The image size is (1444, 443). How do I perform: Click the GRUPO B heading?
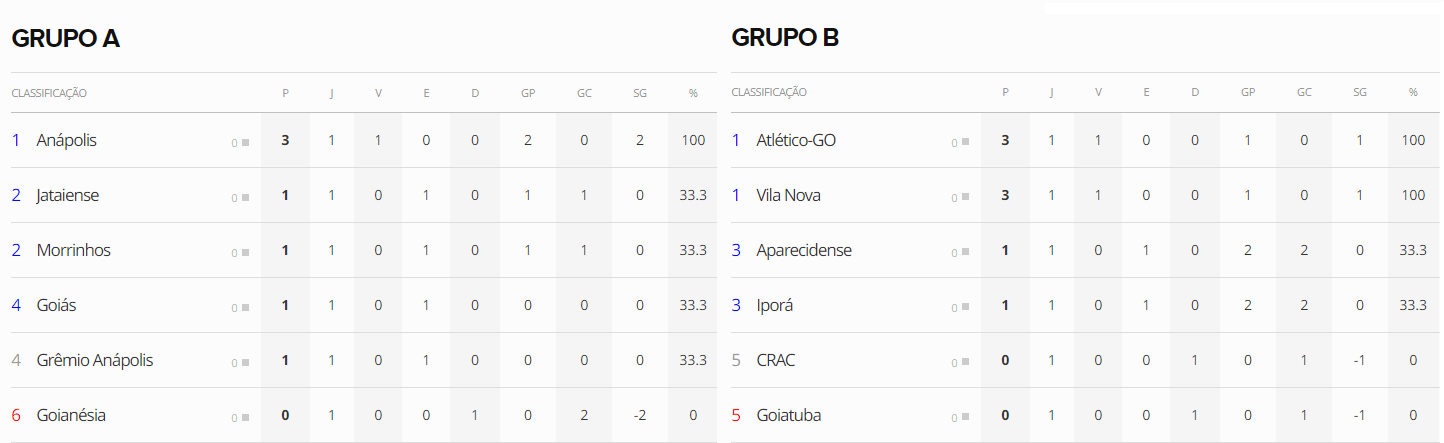click(x=785, y=38)
